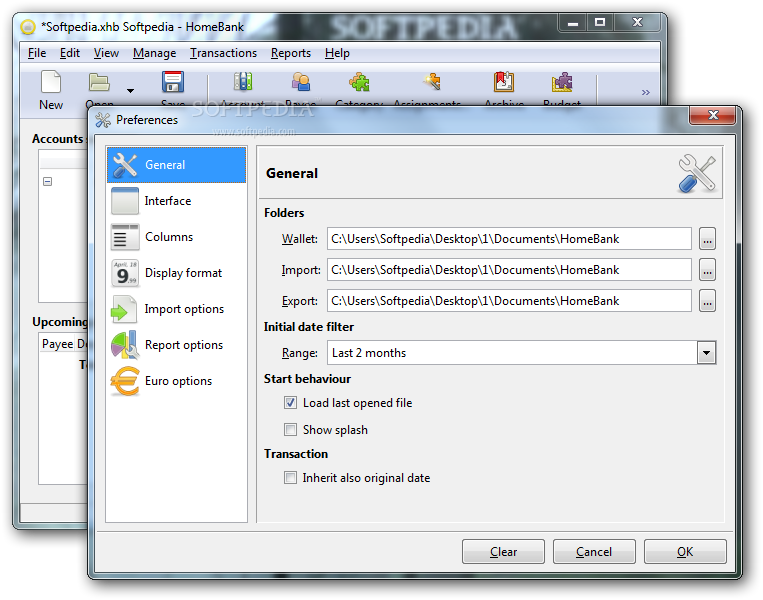763x600 pixels.
Task: Expand the Open button dropdown arrow
Action: point(130,91)
